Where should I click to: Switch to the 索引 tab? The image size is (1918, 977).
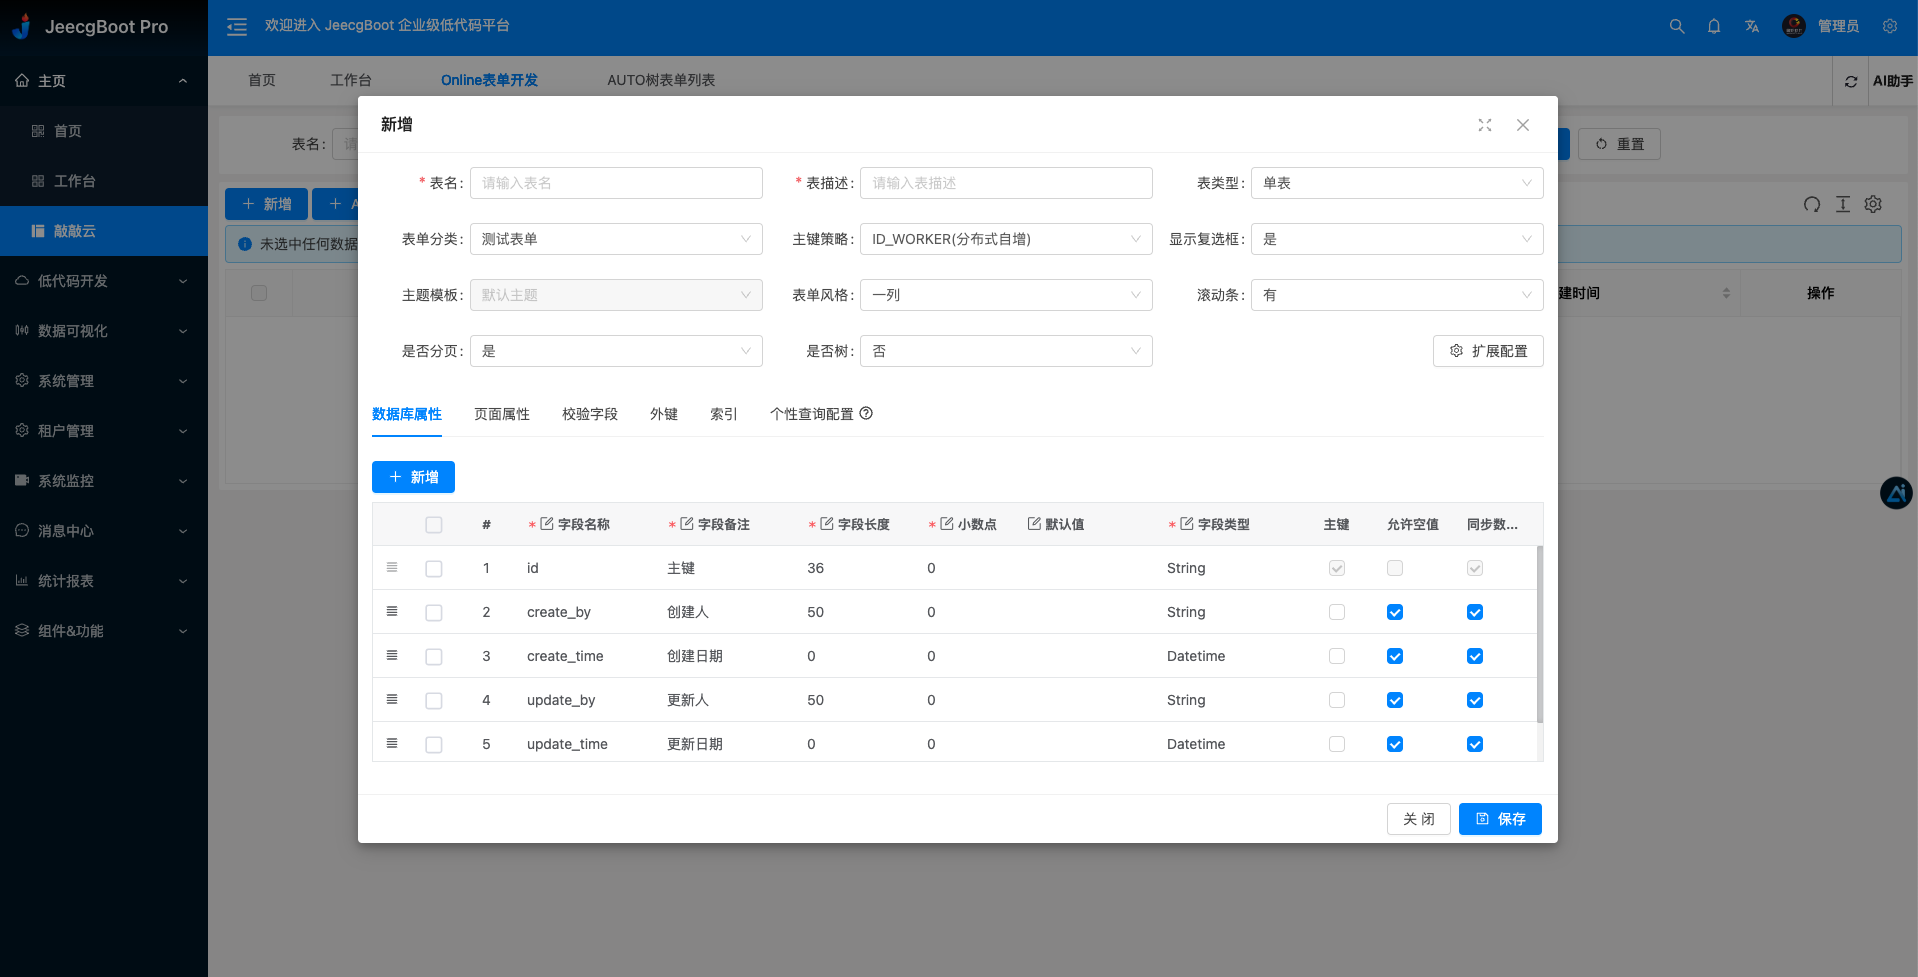(x=724, y=414)
